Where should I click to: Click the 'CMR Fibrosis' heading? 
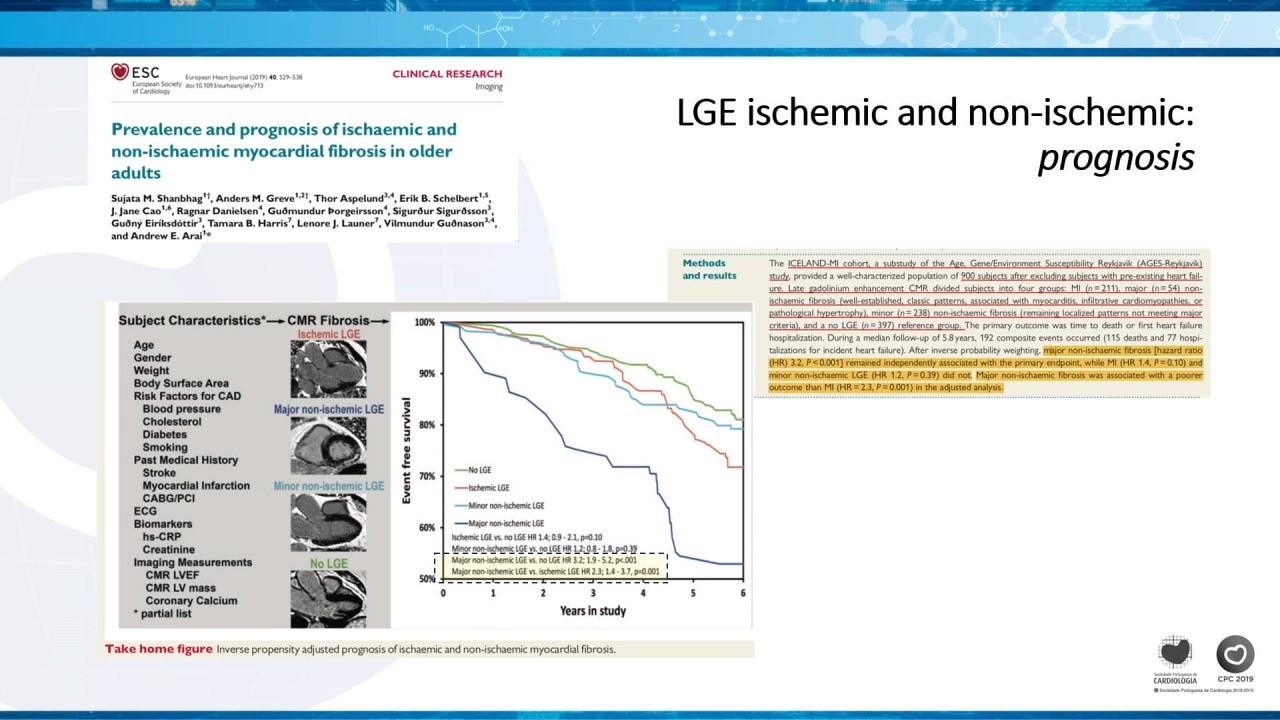click(328, 321)
